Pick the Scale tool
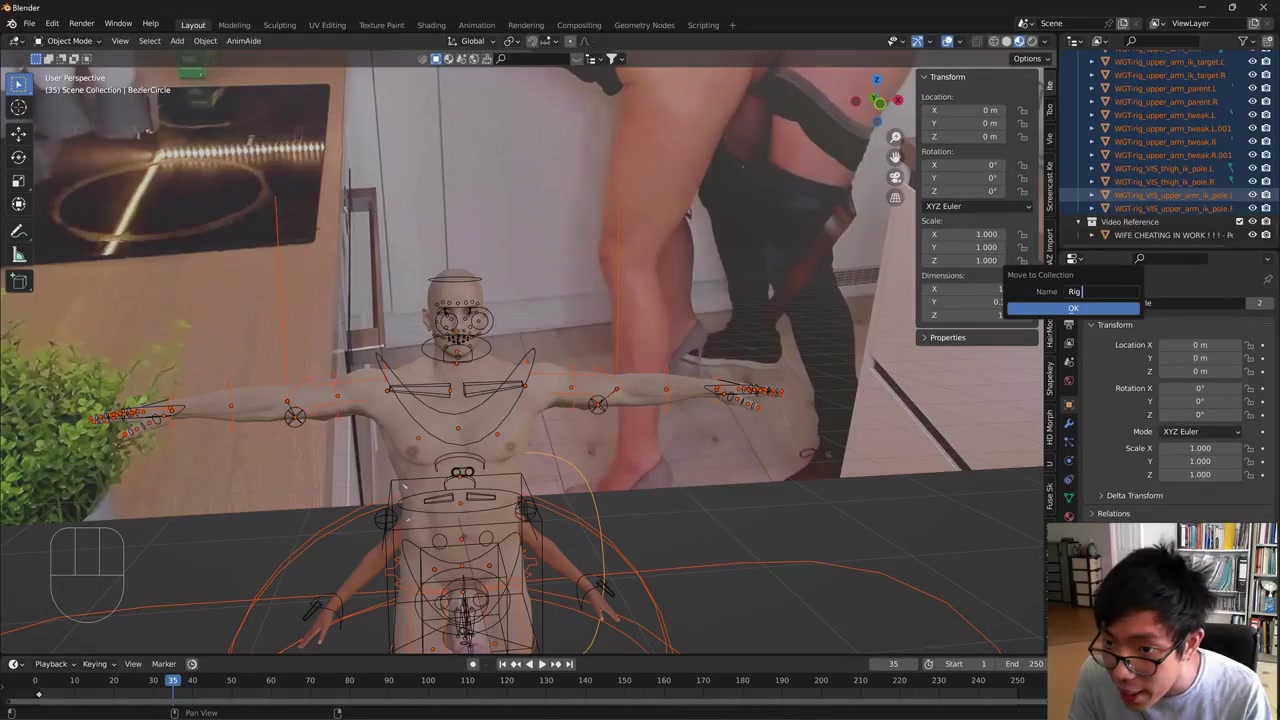 [18, 181]
